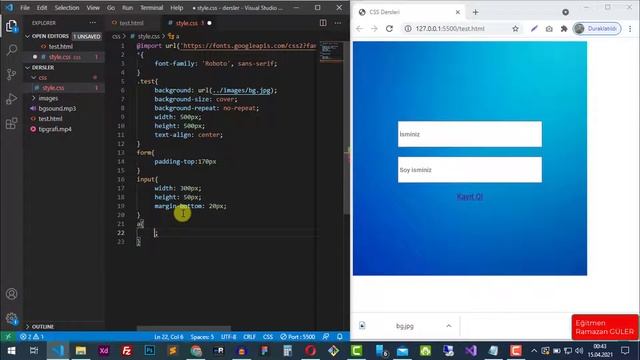Open the Source Control view

click(x=11, y=74)
